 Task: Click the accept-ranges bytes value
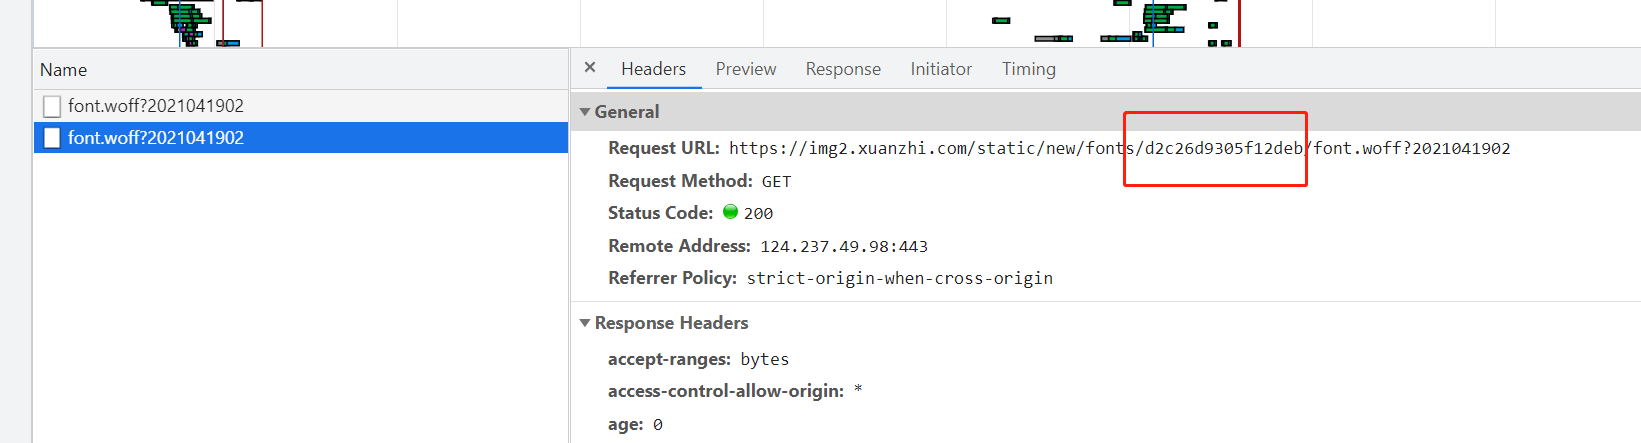point(765,360)
